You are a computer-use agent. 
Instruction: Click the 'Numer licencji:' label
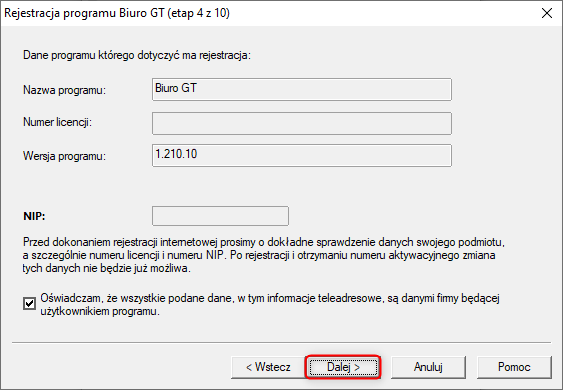tap(57, 122)
